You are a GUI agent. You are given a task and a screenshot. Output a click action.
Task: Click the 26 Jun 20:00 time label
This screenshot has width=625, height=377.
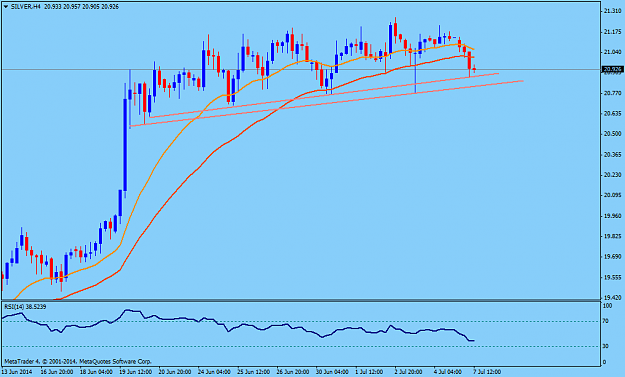click(x=293, y=372)
